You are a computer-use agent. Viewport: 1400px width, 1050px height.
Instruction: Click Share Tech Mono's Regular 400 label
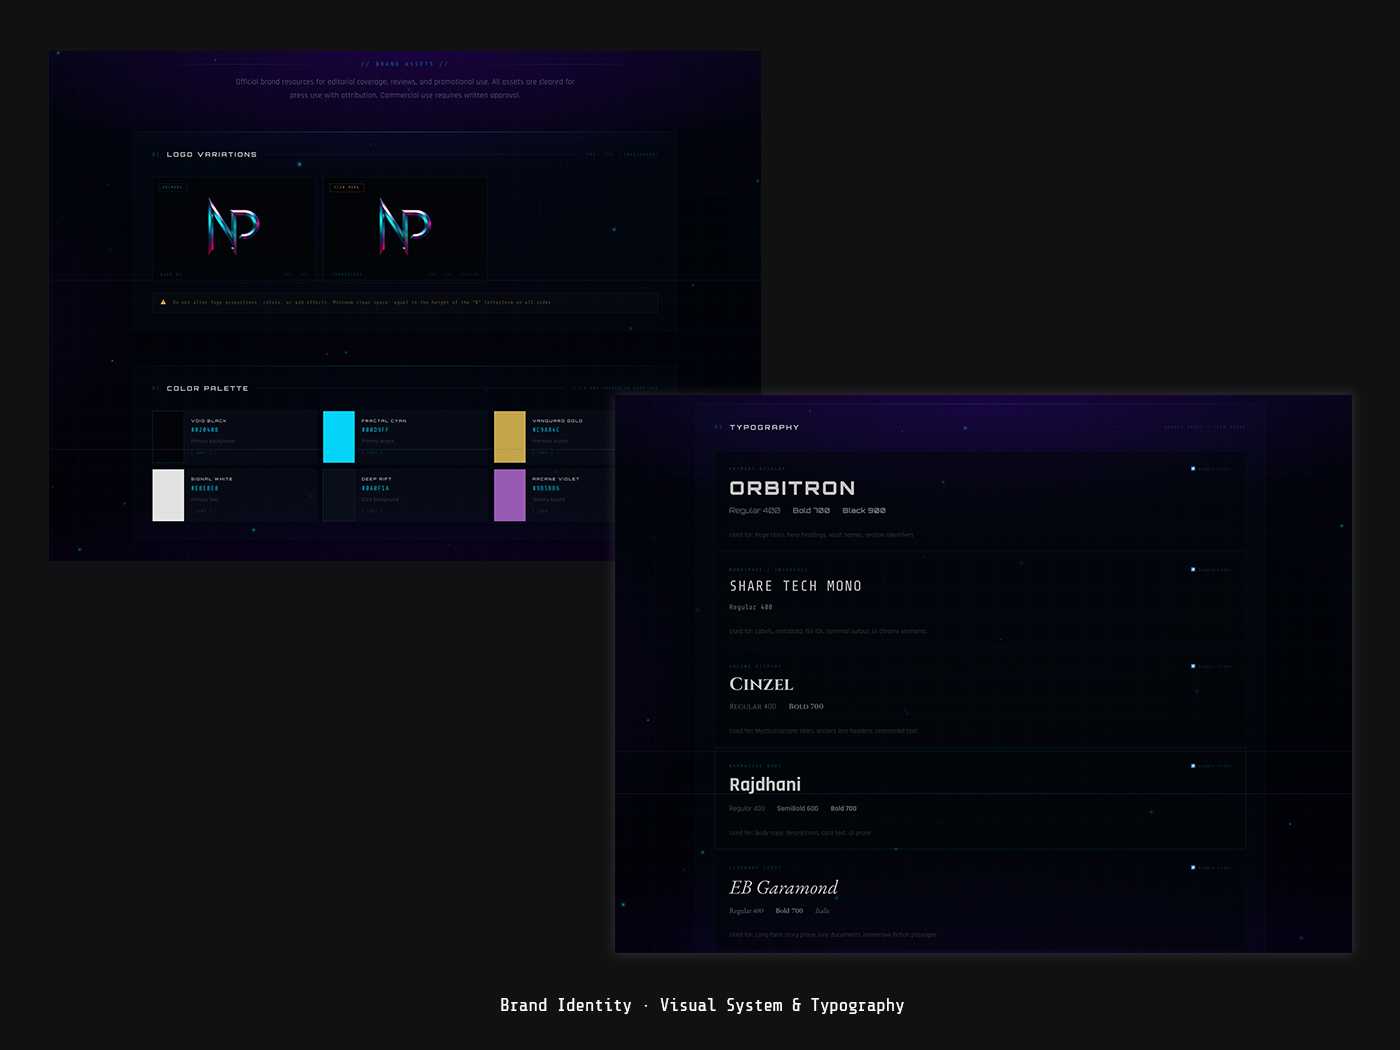[751, 607]
